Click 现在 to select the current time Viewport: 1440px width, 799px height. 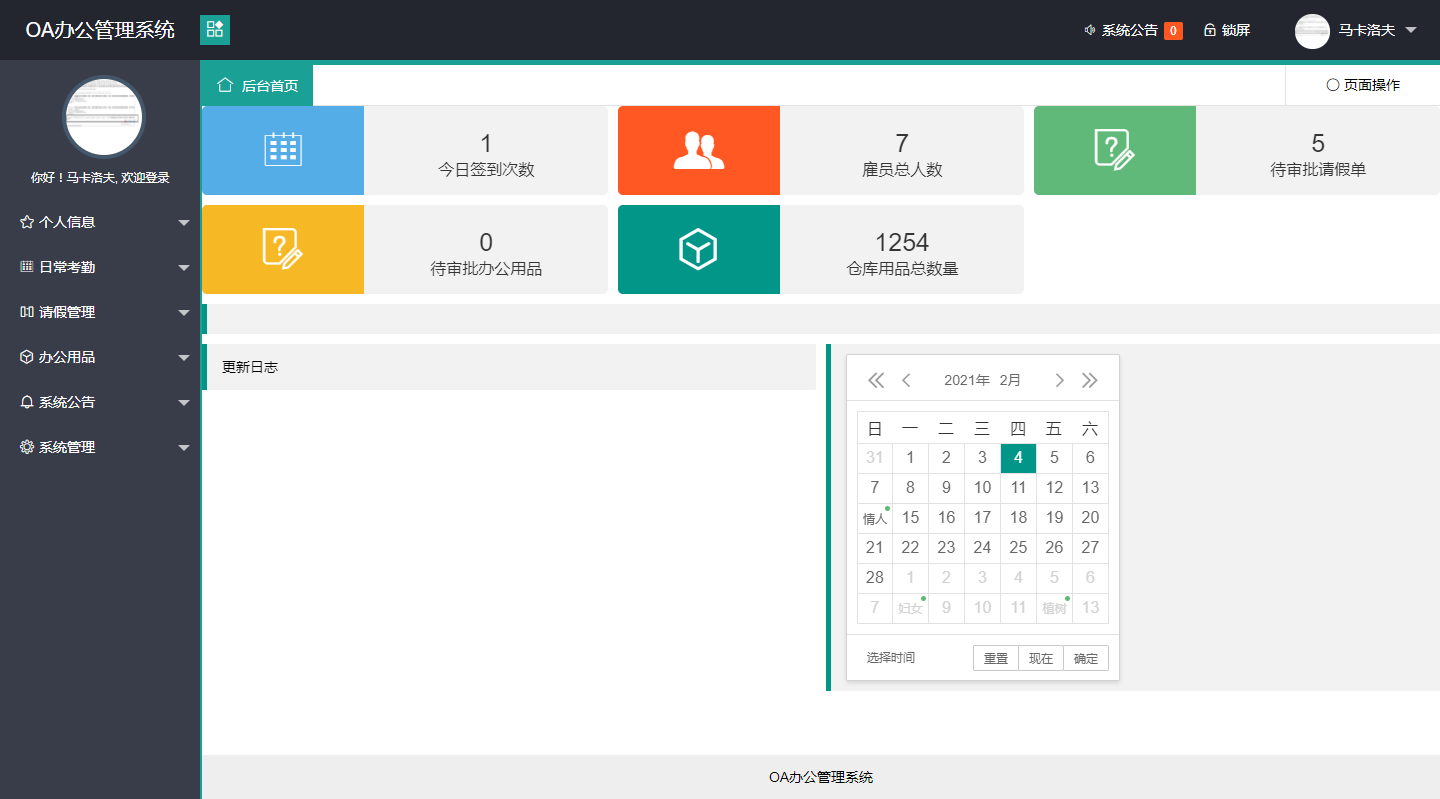pyautogui.click(x=1040, y=657)
